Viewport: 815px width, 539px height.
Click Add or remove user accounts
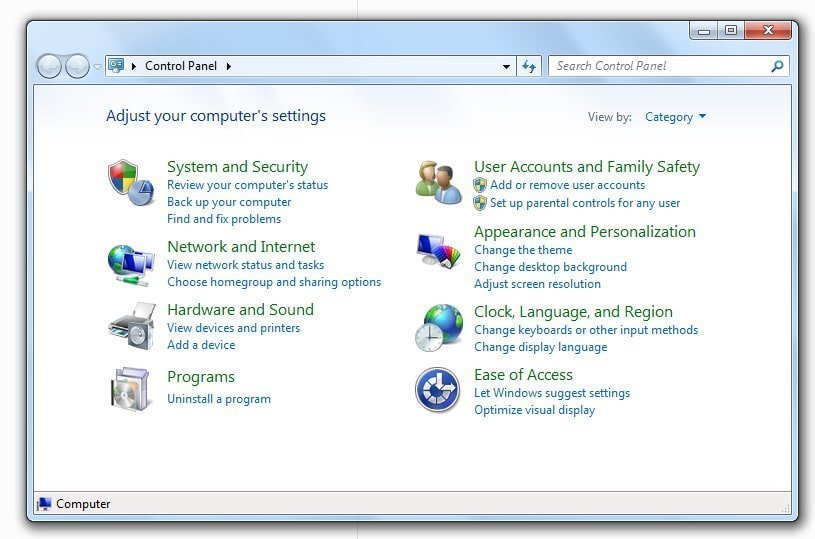pyautogui.click(x=567, y=185)
